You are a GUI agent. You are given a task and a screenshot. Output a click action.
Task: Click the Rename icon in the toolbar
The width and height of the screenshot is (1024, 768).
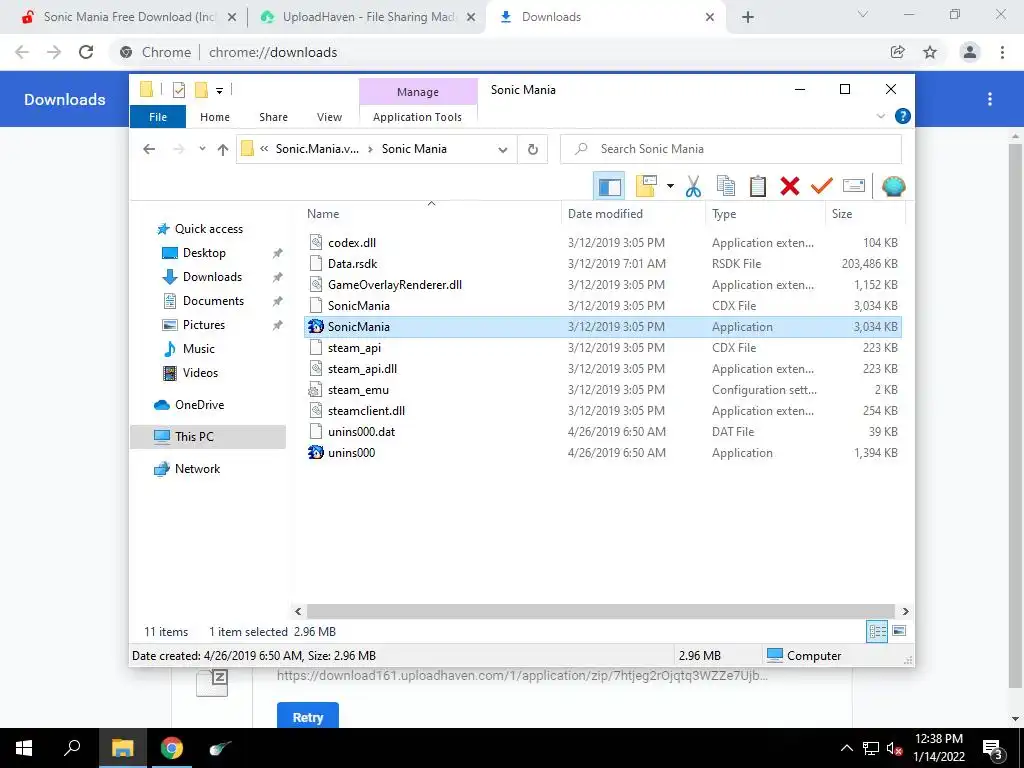pyautogui.click(x=854, y=186)
